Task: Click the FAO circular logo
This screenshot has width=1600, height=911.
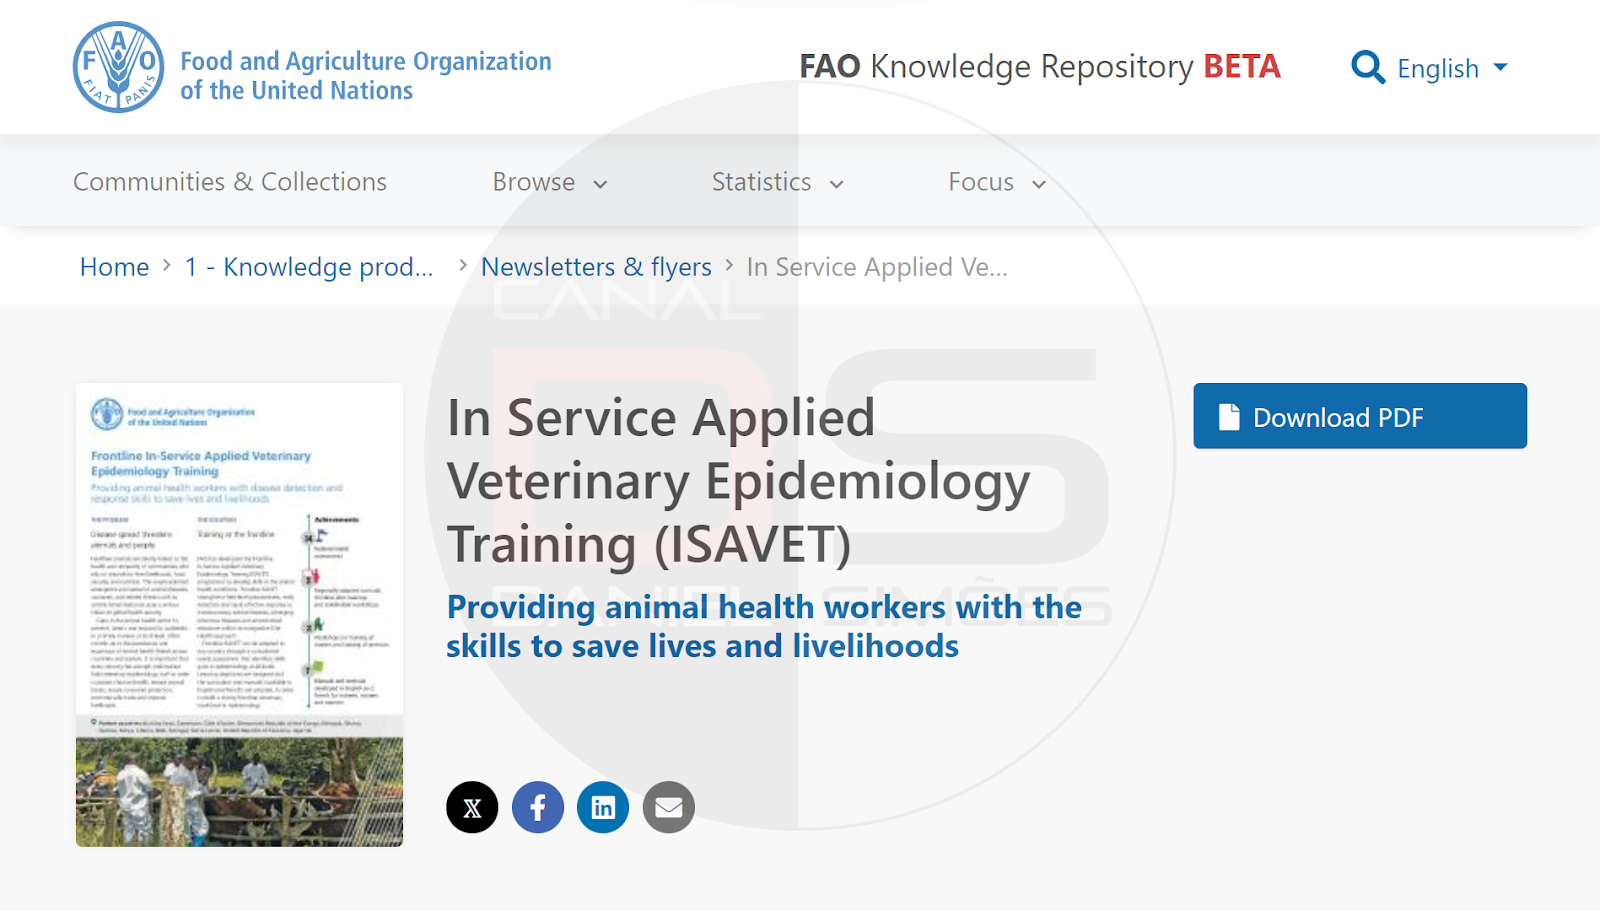Action: tap(119, 67)
